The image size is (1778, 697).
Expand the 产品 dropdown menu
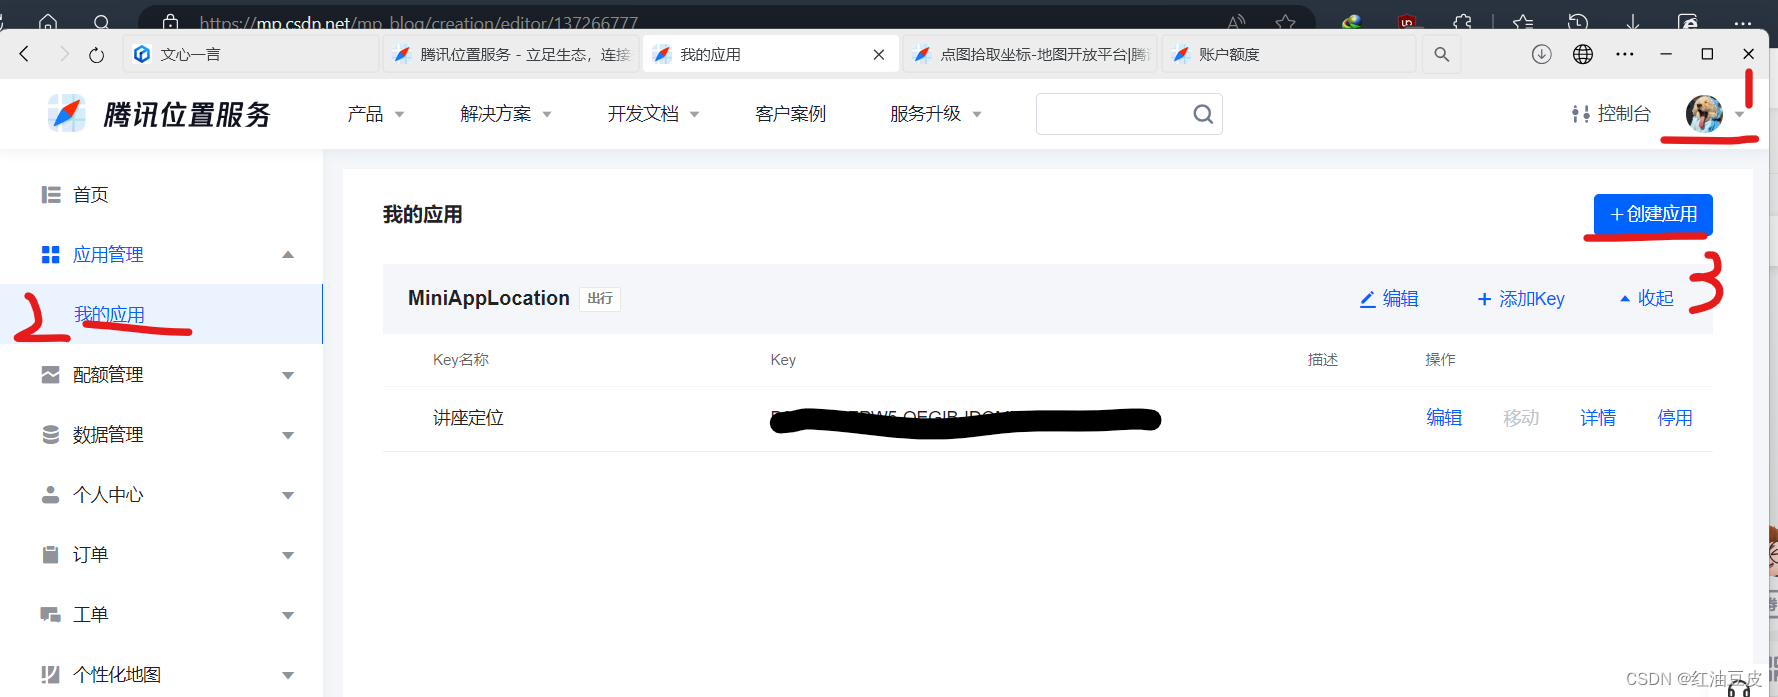(x=376, y=114)
